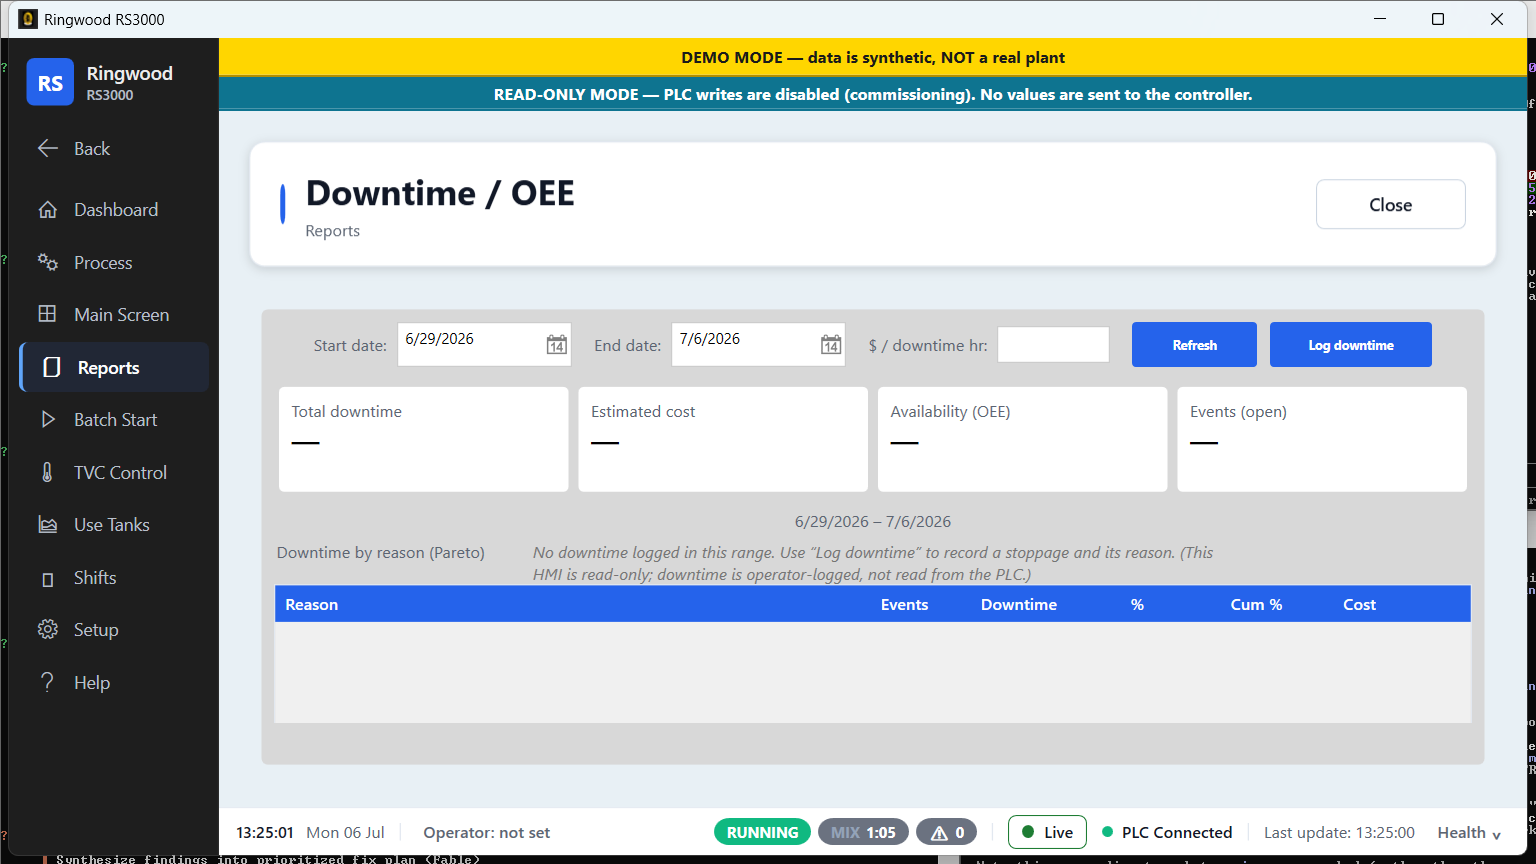Open TVC Control page
Viewport: 1536px width, 864px height.
coord(114,473)
